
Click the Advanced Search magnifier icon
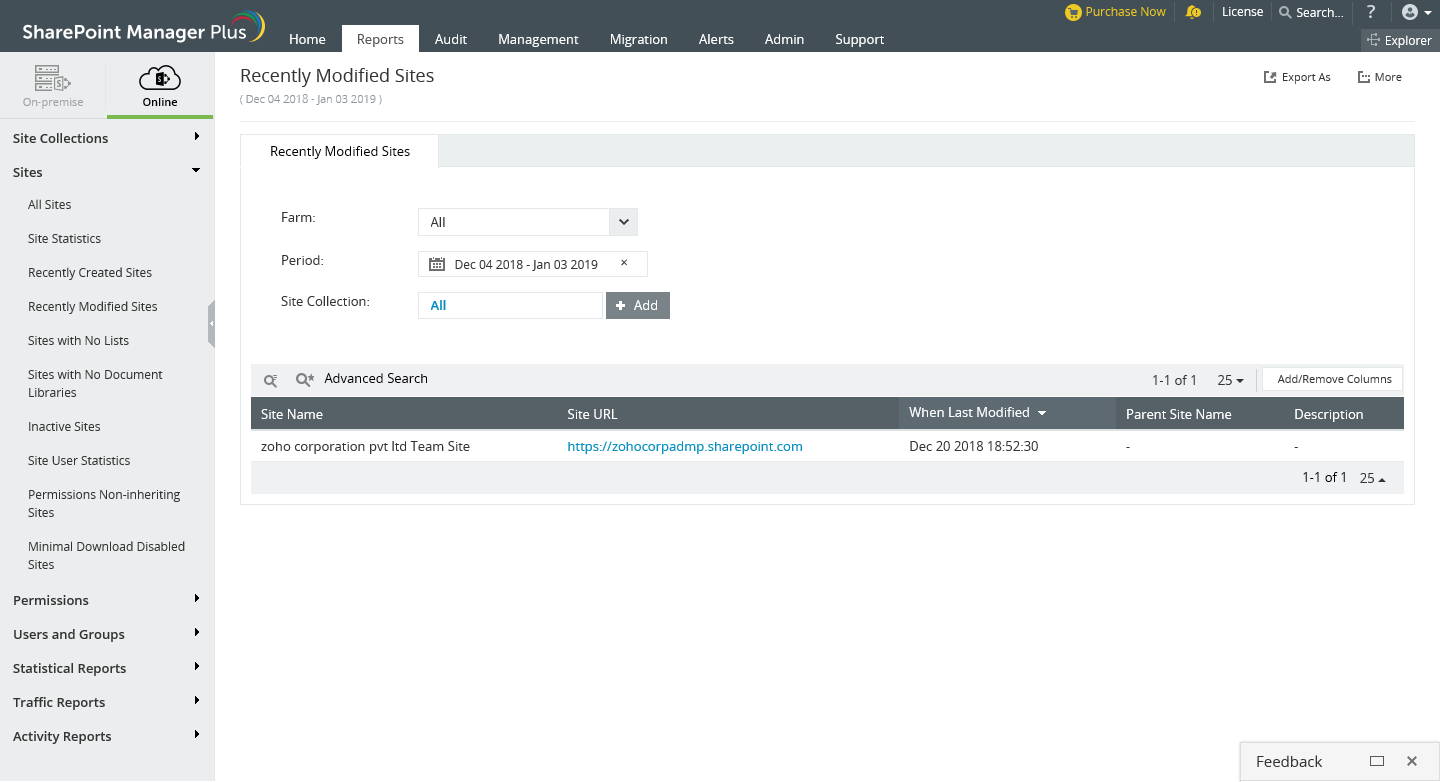(305, 379)
